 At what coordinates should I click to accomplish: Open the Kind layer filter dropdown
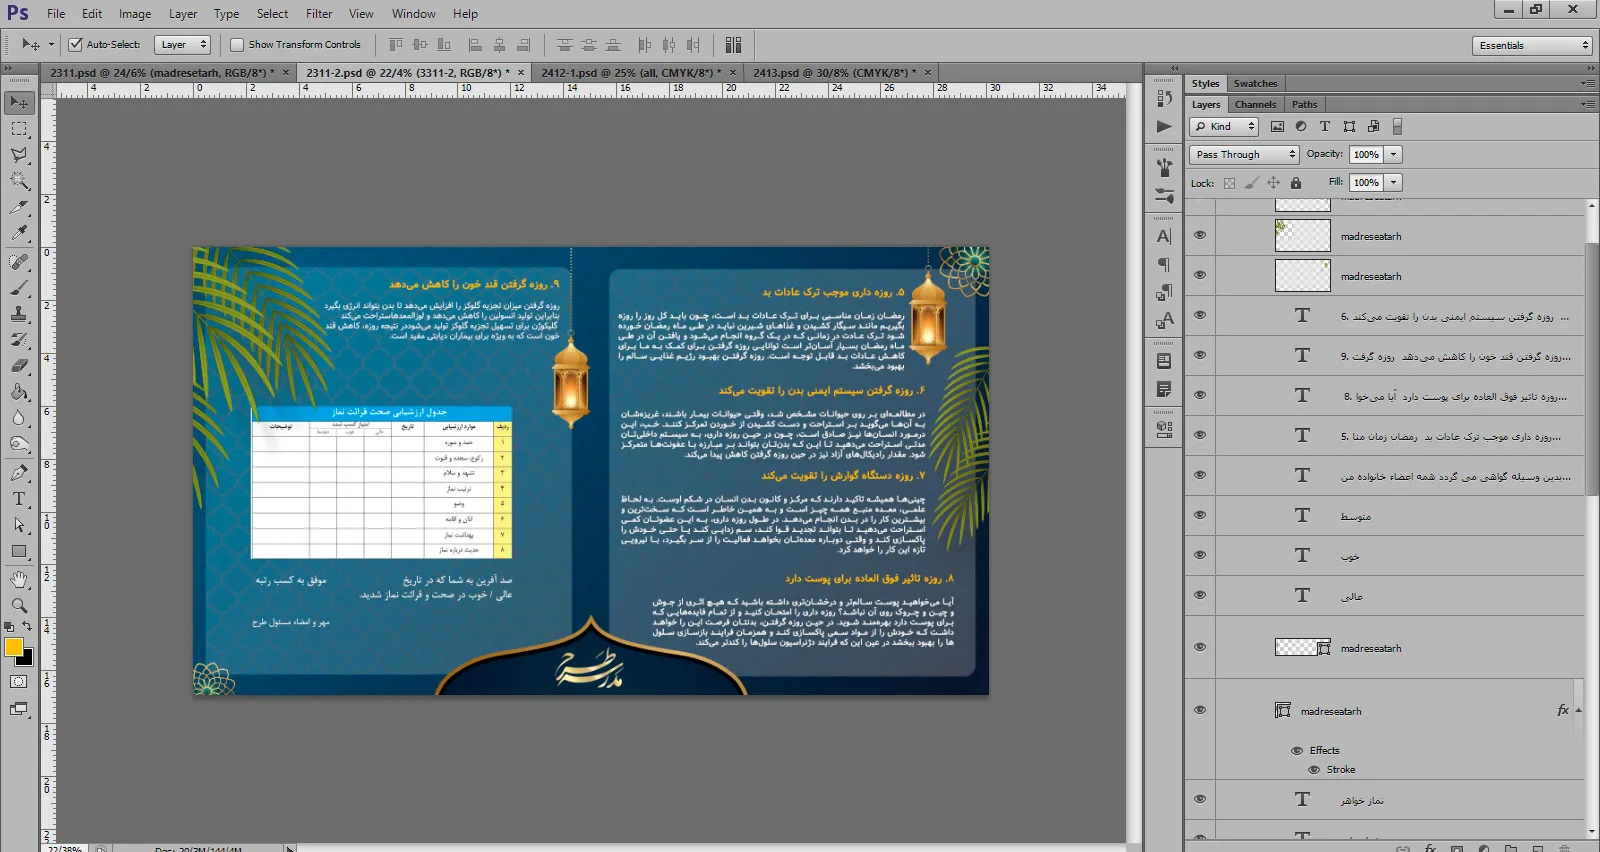point(1224,127)
